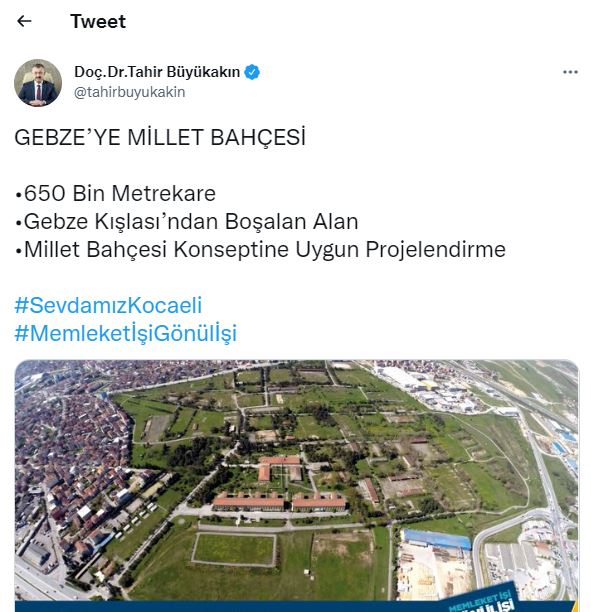The width and height of the screenshot is (591, 612).
Task: Click the Memleket İşi logo badge on photo
Action: pyautogui.click(x=482, y=600)
